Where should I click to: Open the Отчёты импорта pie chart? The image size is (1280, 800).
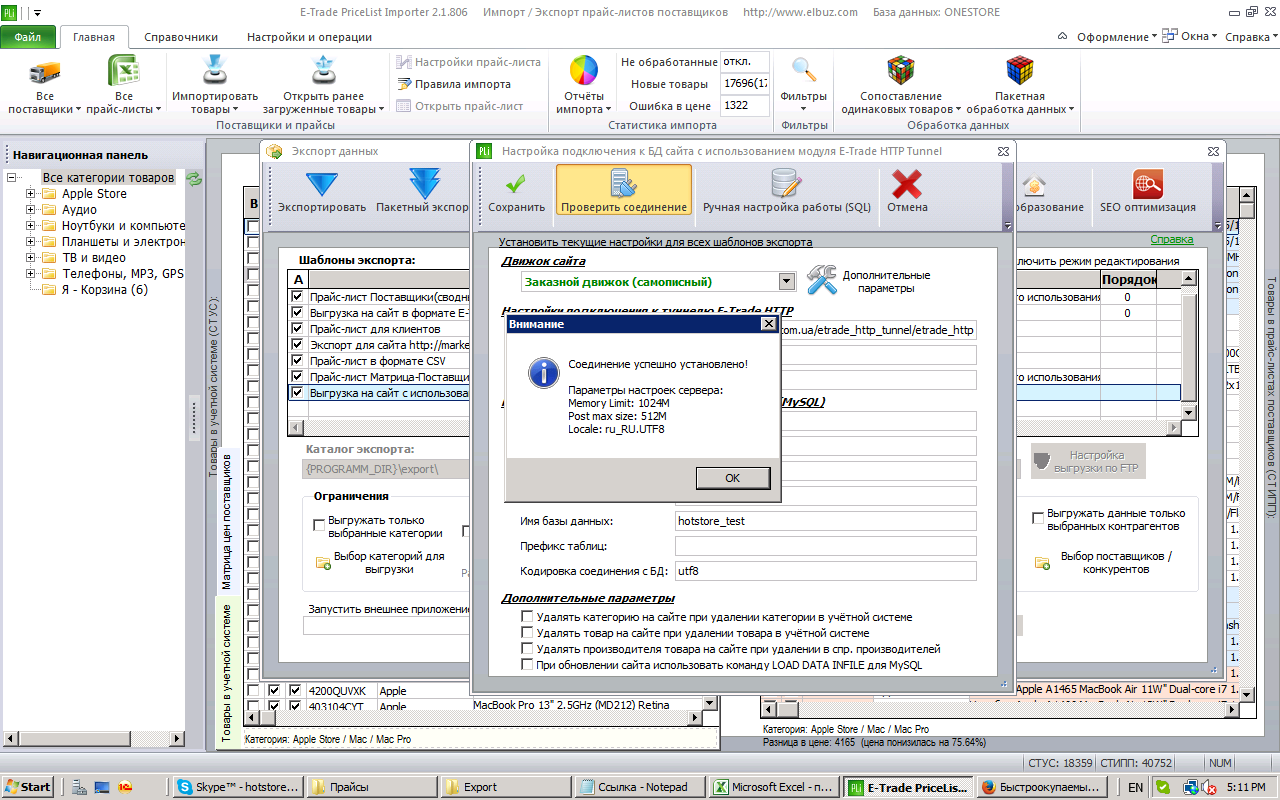tap(583, 71)
